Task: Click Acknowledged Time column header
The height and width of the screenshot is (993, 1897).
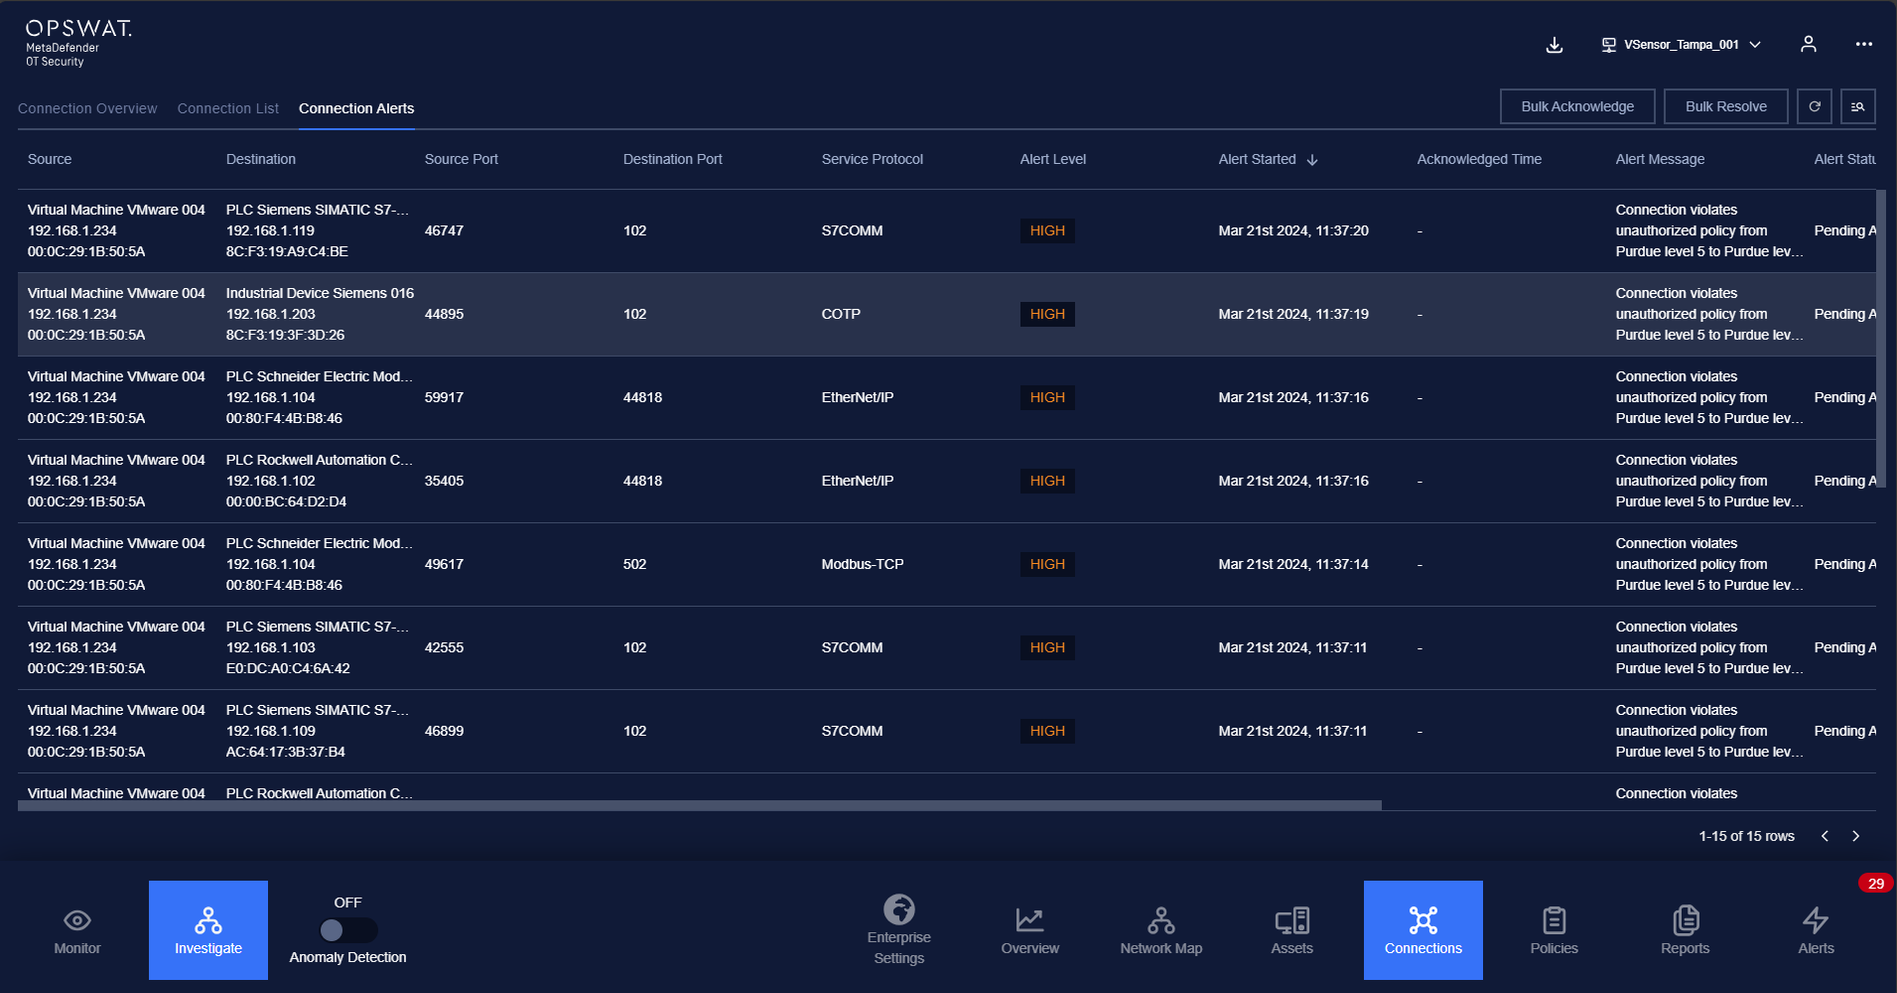Action: point(1479,159)
